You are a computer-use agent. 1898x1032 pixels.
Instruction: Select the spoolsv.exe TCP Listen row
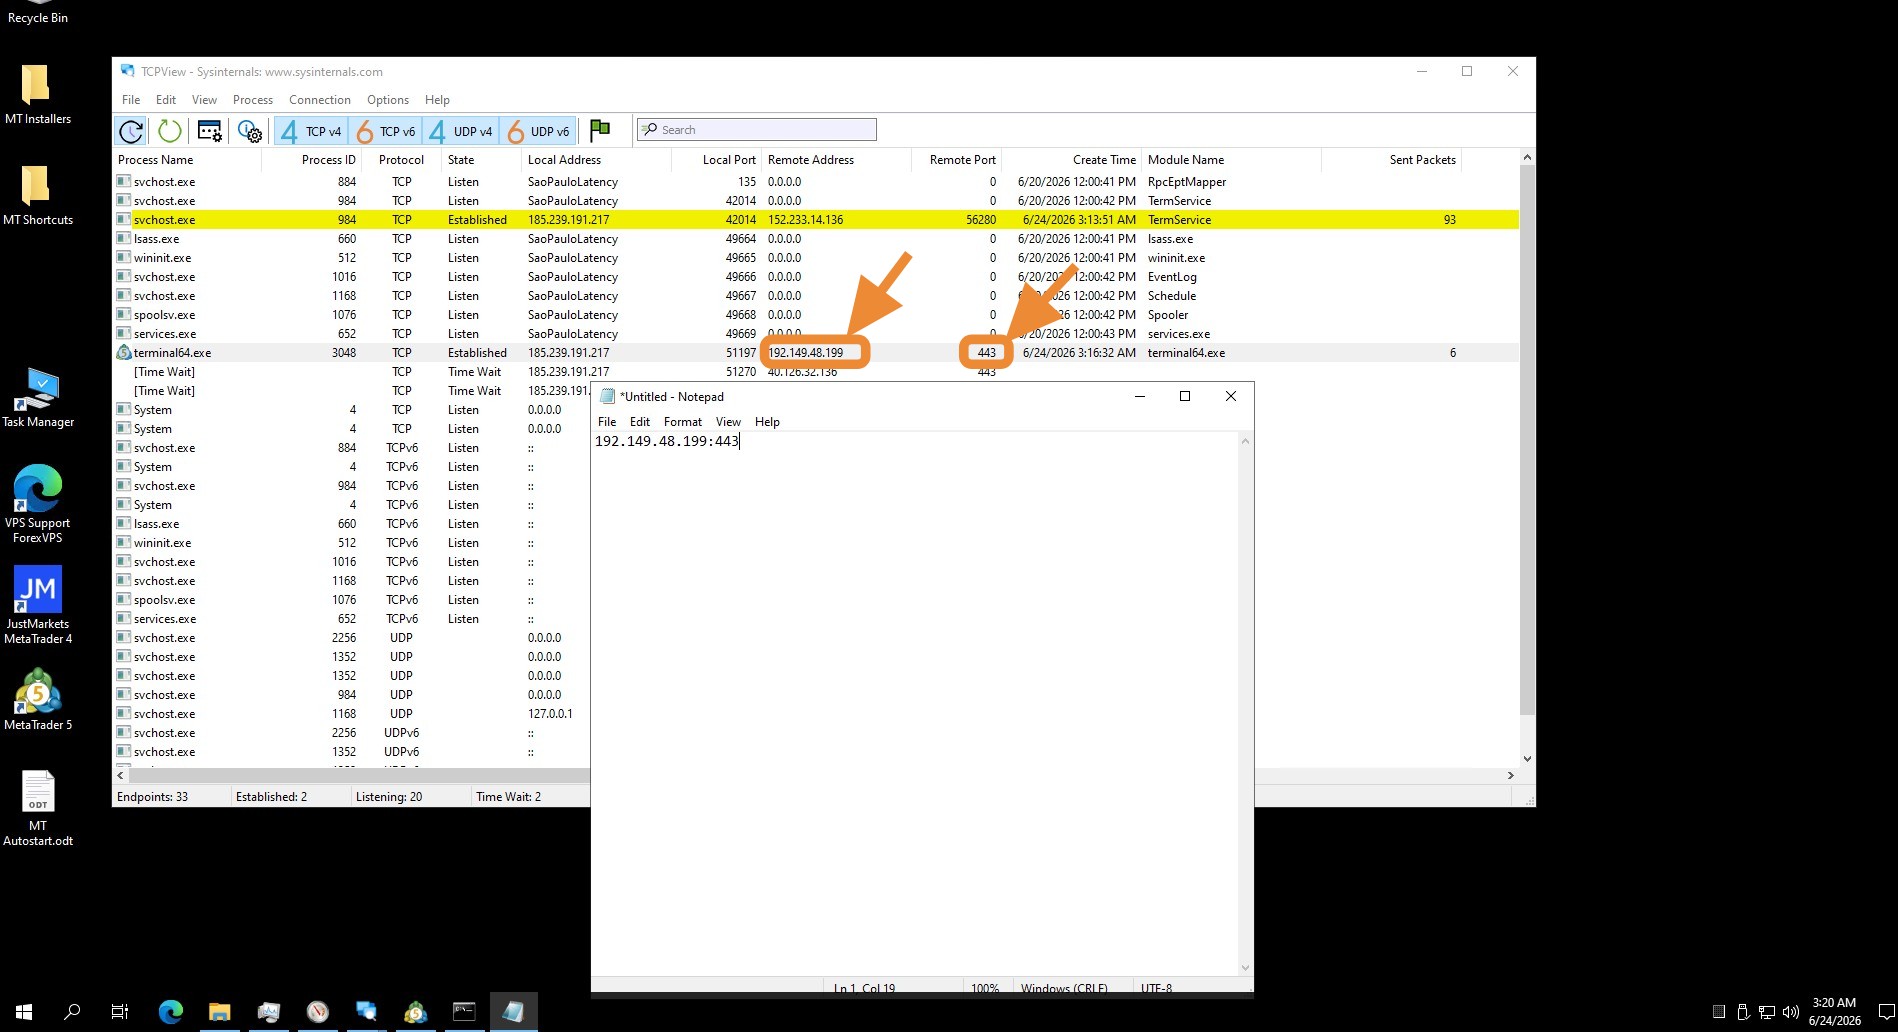(x=816, y=315)
